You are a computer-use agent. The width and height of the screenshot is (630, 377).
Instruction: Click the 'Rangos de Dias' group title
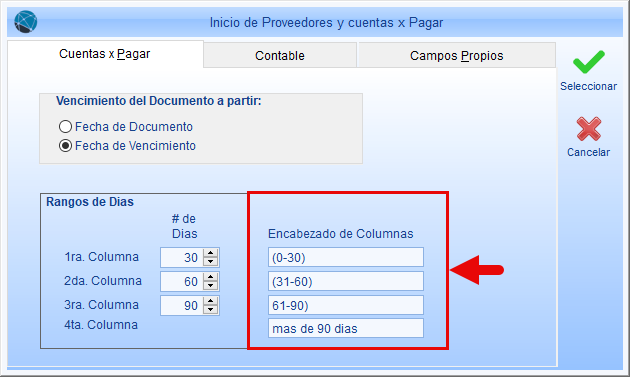[x=90, y=202]
